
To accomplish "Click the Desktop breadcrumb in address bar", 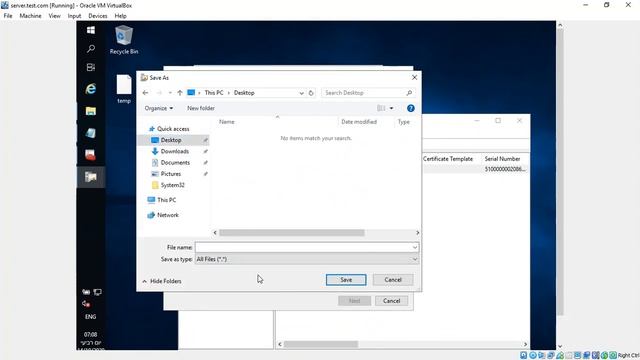I will click(244, 93).
